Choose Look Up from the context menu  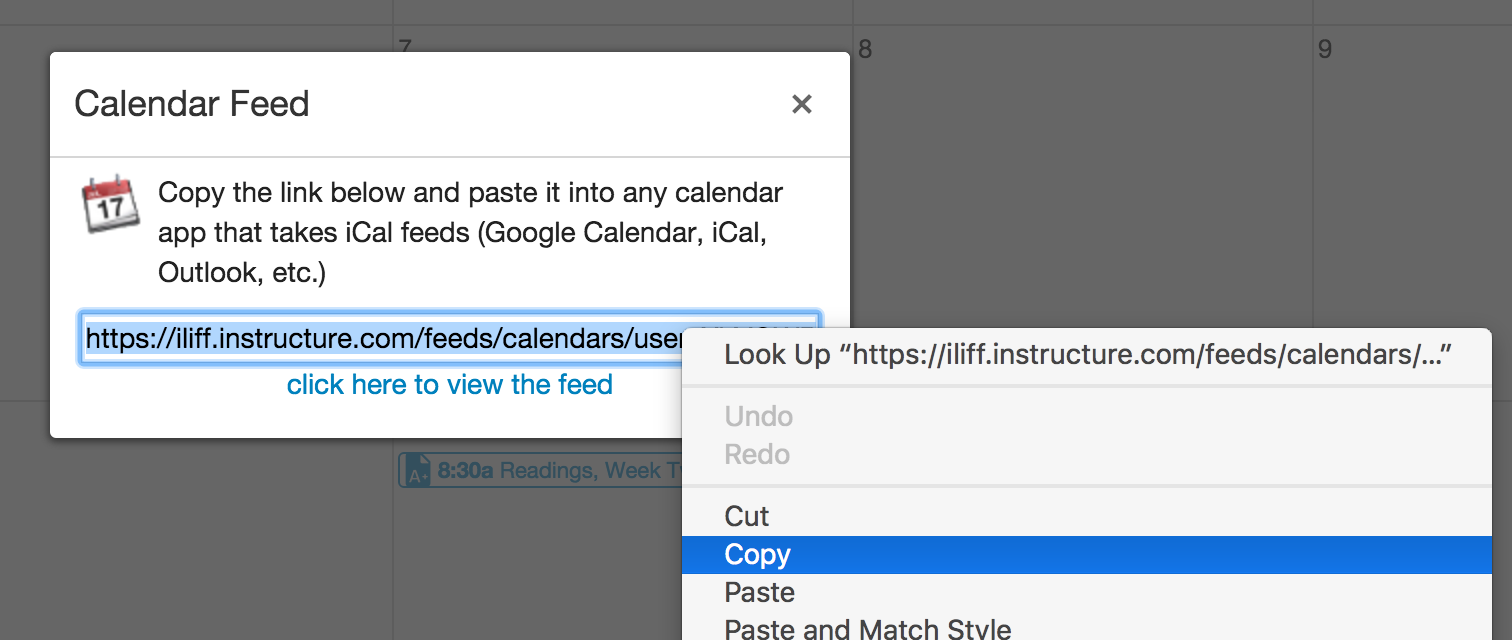coord(1086,355)
